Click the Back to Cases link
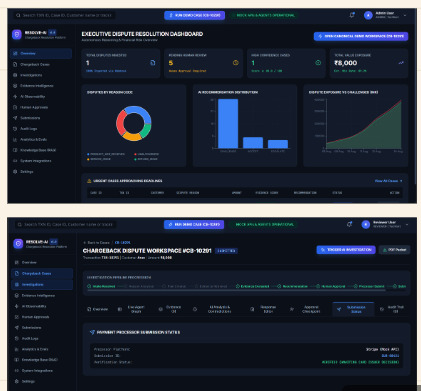Viewport: 421px width, 391px height. pos(96,243)
